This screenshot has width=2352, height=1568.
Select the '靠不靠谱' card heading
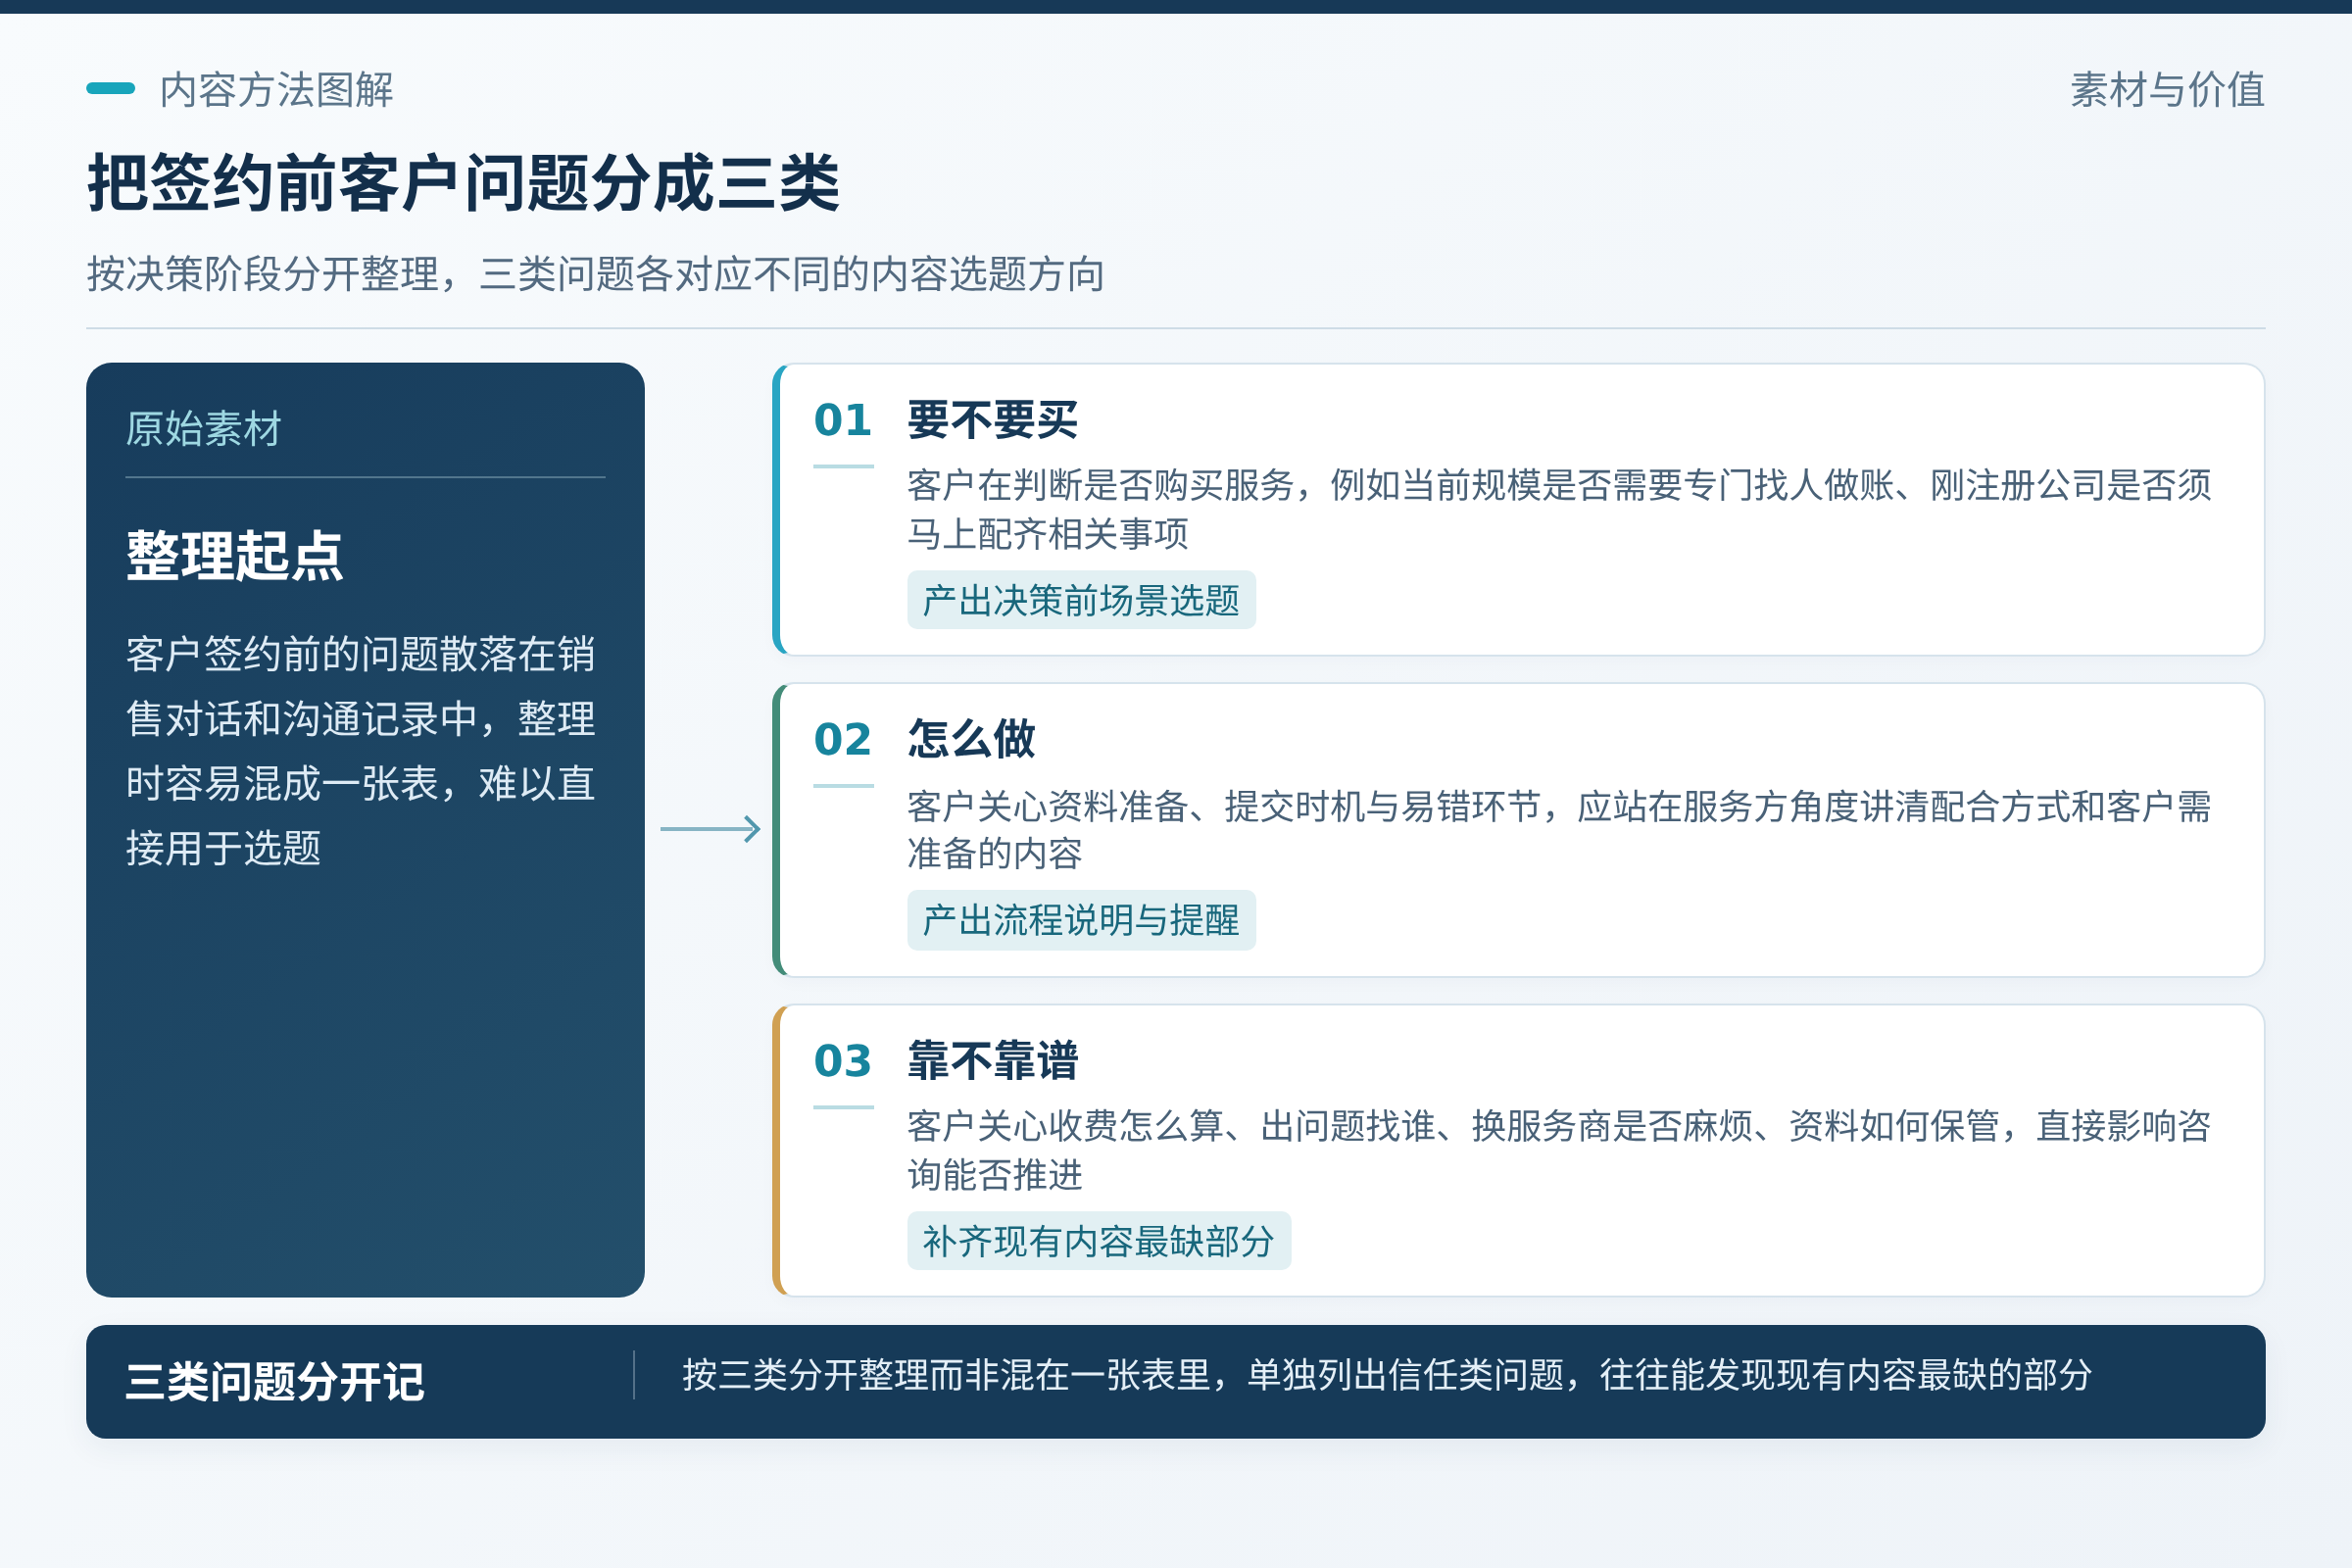(992, 1061)
